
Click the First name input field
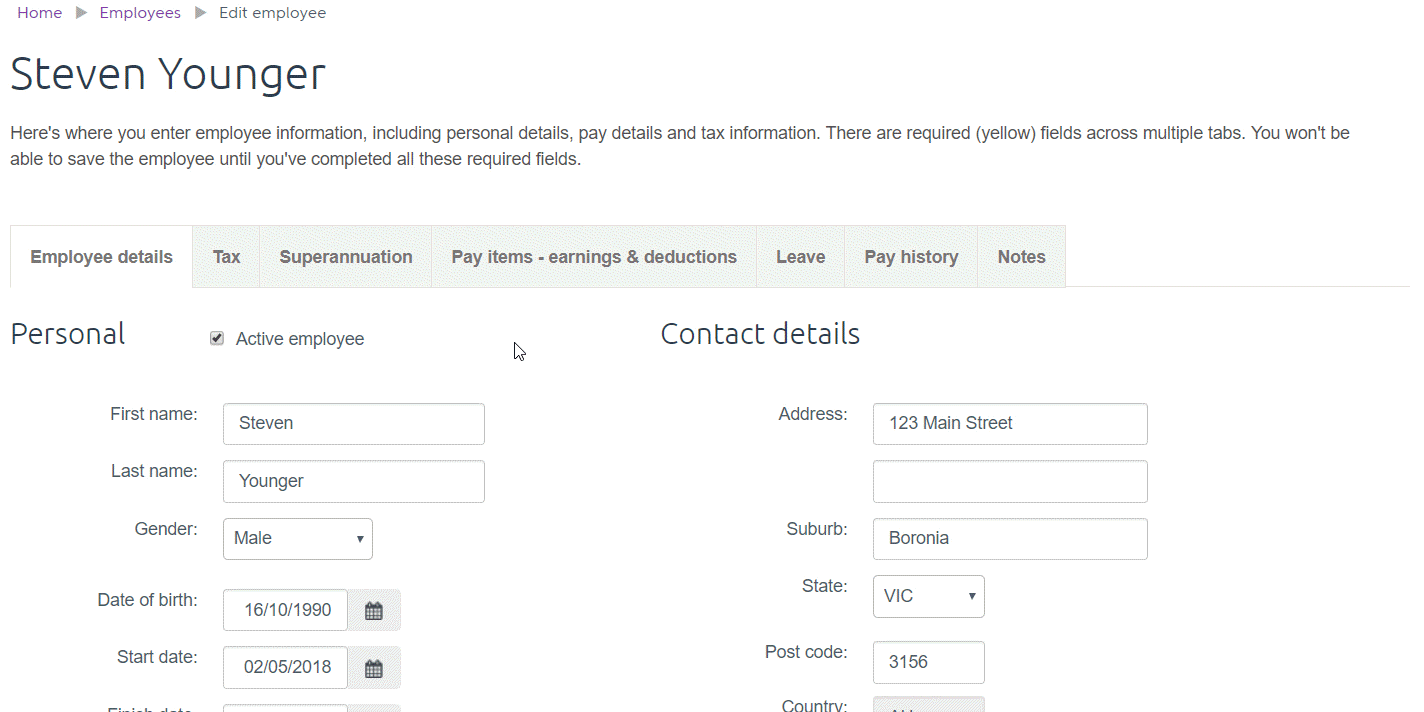[x=354, y=424]
